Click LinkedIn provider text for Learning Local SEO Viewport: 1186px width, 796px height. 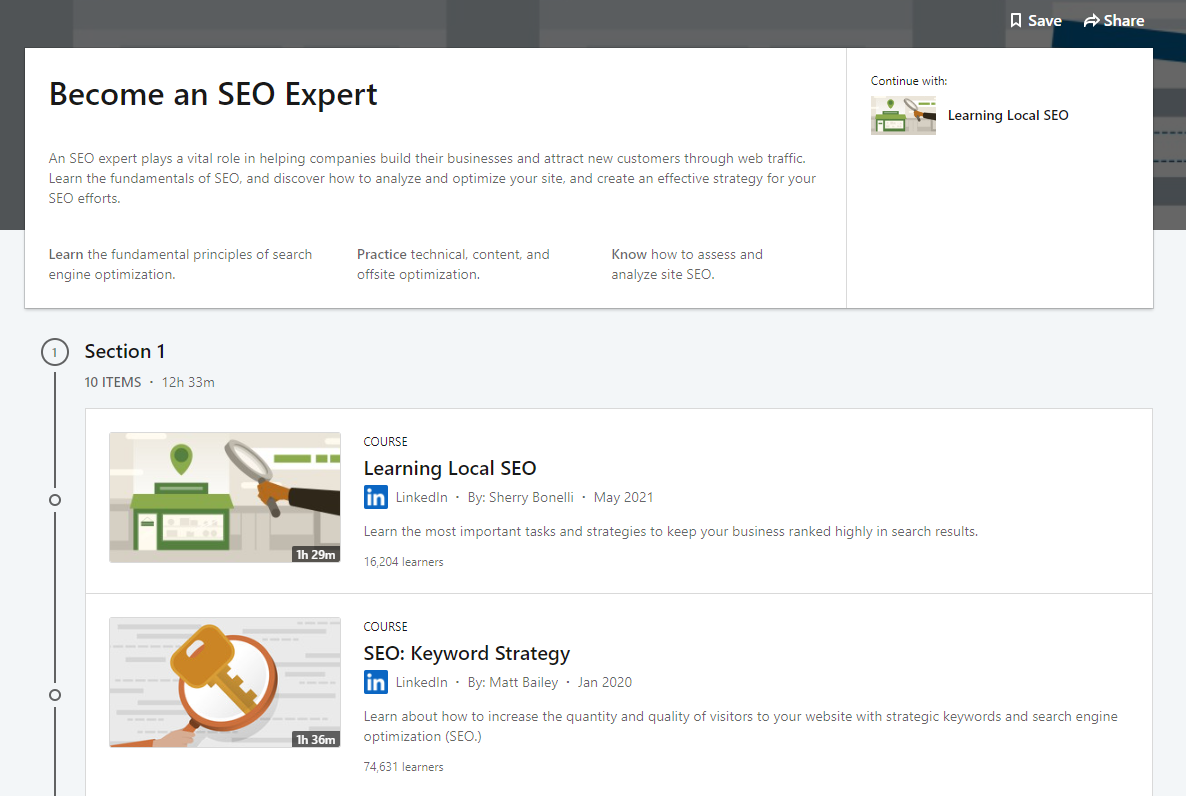[421, 497]
